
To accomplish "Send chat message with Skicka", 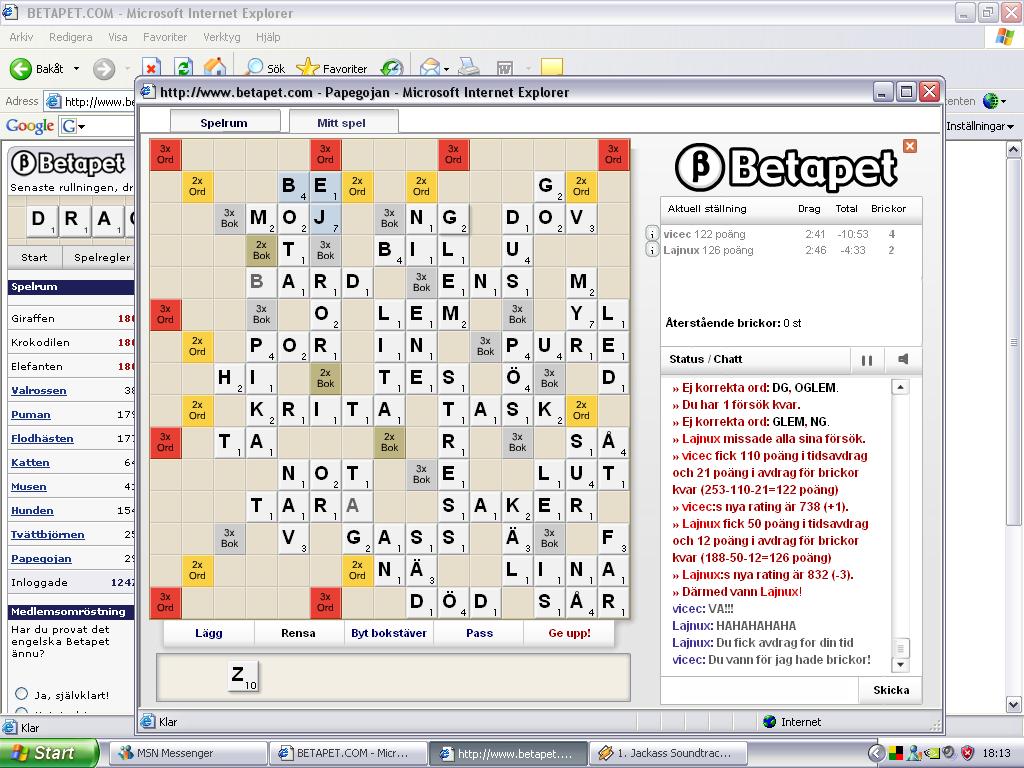I will [891, 690].
